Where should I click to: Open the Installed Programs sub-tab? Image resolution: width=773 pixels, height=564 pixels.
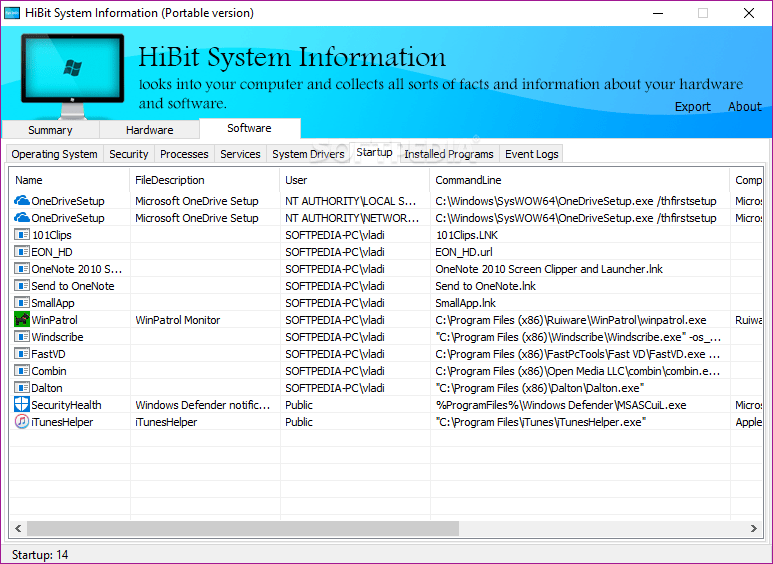[449, 154]
